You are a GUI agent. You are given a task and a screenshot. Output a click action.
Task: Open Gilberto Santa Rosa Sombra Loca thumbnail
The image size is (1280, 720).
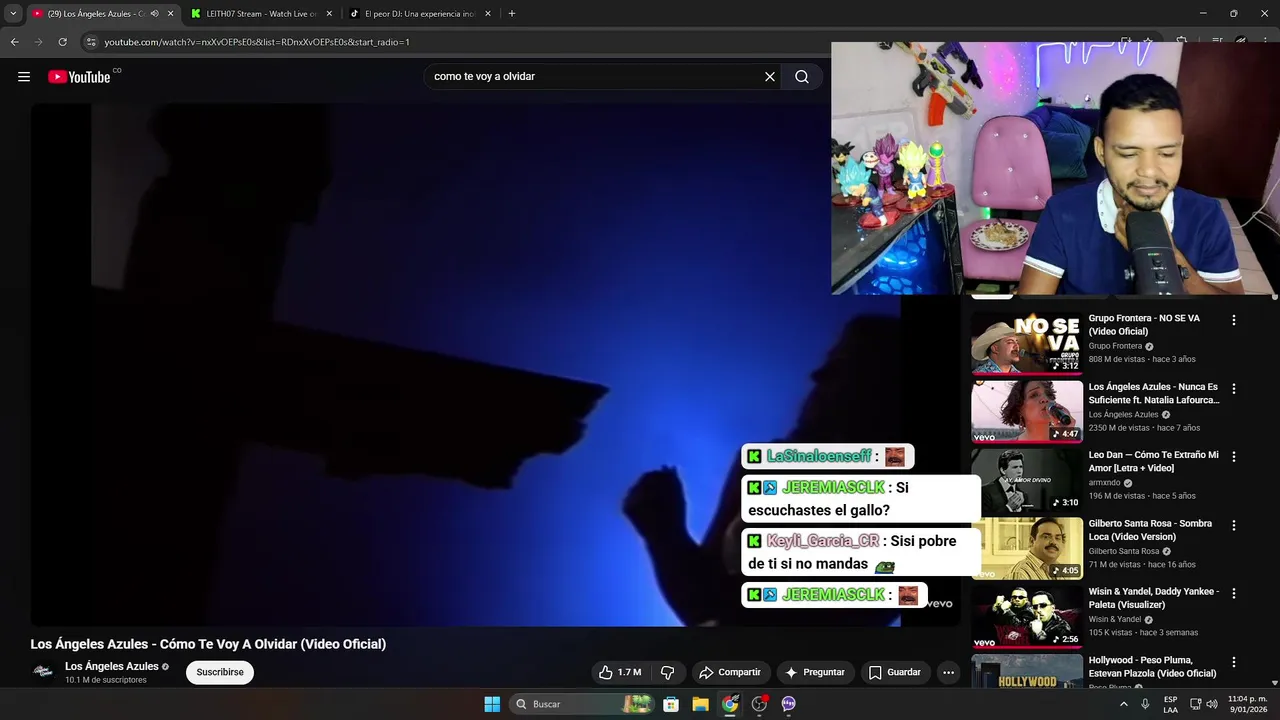[1027, 548]
